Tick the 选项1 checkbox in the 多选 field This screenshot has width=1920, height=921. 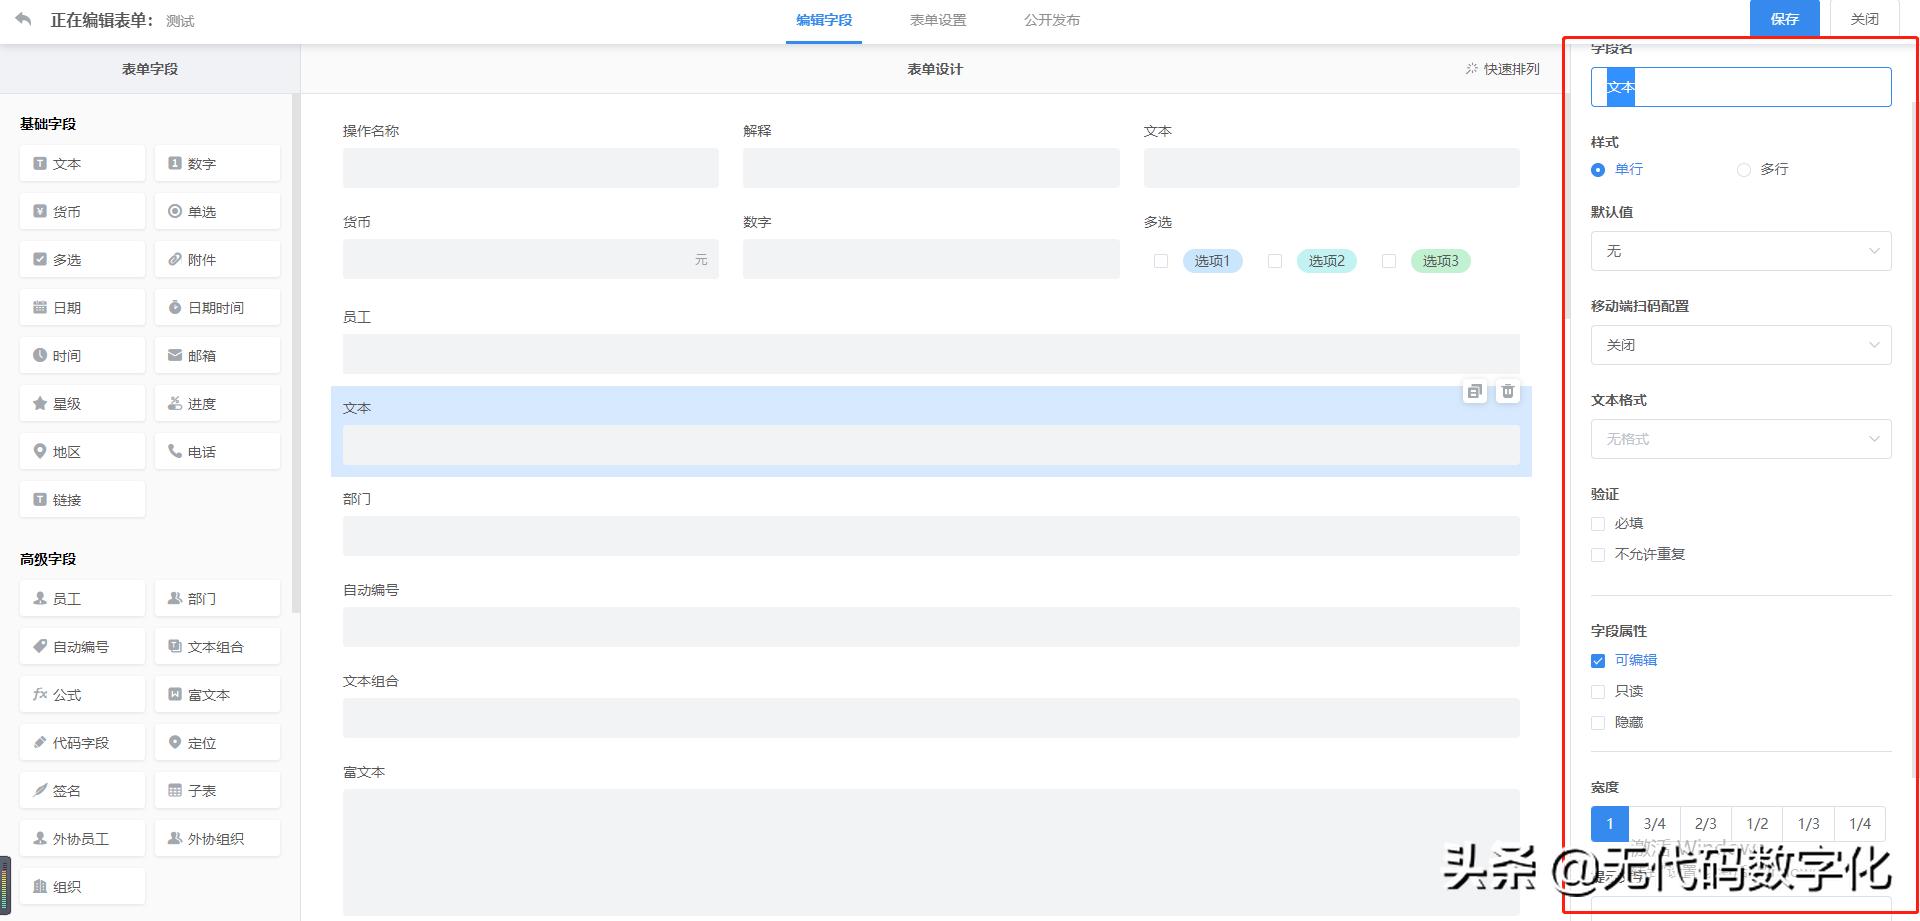[1161, 261]
